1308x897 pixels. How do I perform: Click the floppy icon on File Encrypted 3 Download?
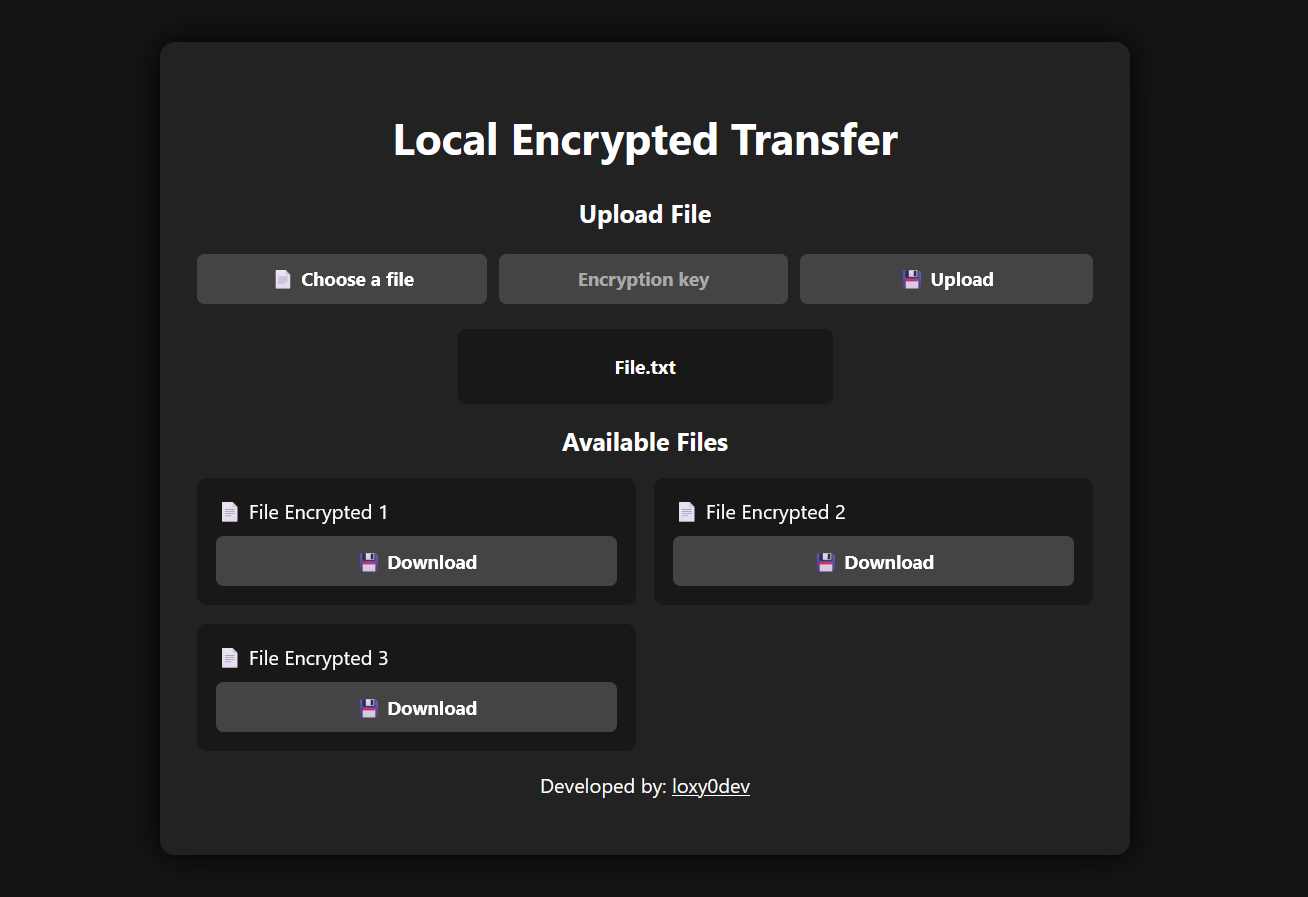[x=369, y=708]
